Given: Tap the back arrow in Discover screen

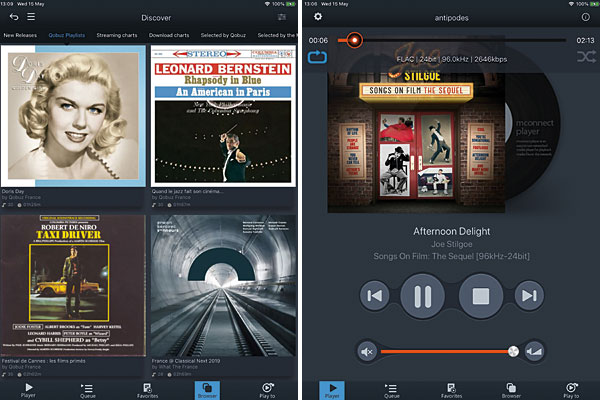Looking at the screenshot, I should click(14, 17).
